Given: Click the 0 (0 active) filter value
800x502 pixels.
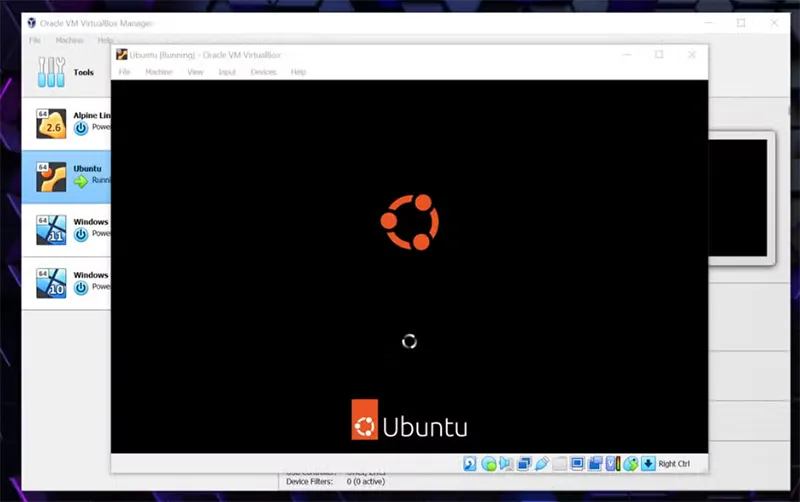Looking at the screenshot, I should [366, 482].
